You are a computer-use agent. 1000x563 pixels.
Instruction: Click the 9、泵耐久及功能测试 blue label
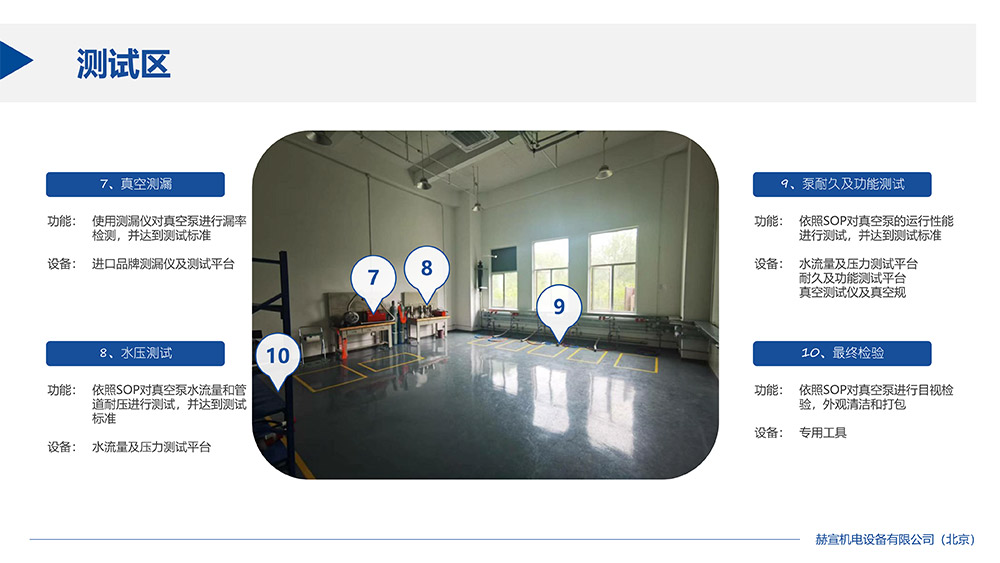[x=842, y=184]
